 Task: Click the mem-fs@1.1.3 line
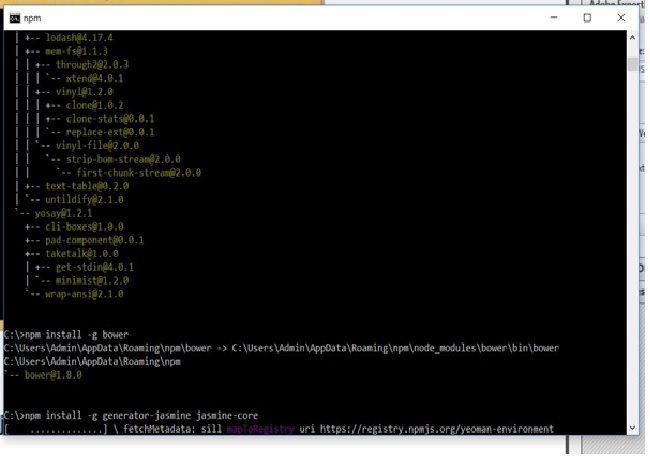[76, 51]
